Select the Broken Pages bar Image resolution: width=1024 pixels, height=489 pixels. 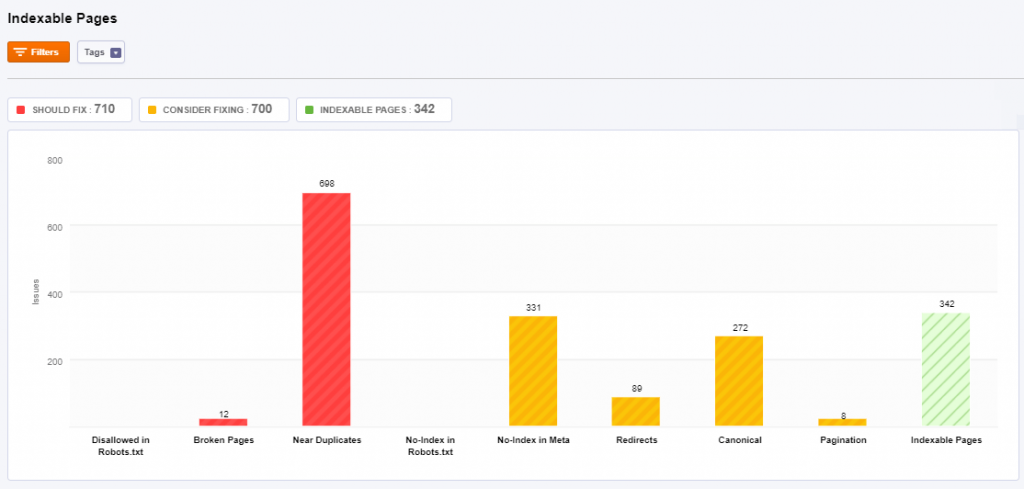pos(223,422)
